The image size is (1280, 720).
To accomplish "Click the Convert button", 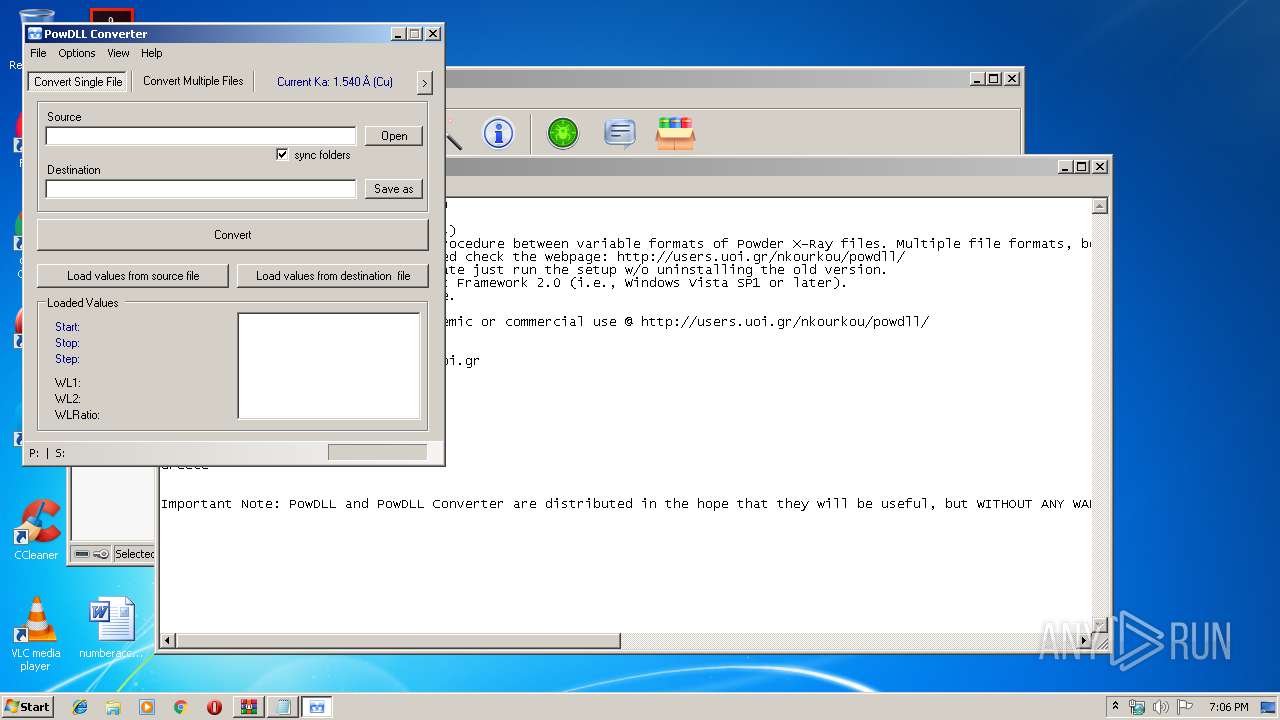I will 233,235.
